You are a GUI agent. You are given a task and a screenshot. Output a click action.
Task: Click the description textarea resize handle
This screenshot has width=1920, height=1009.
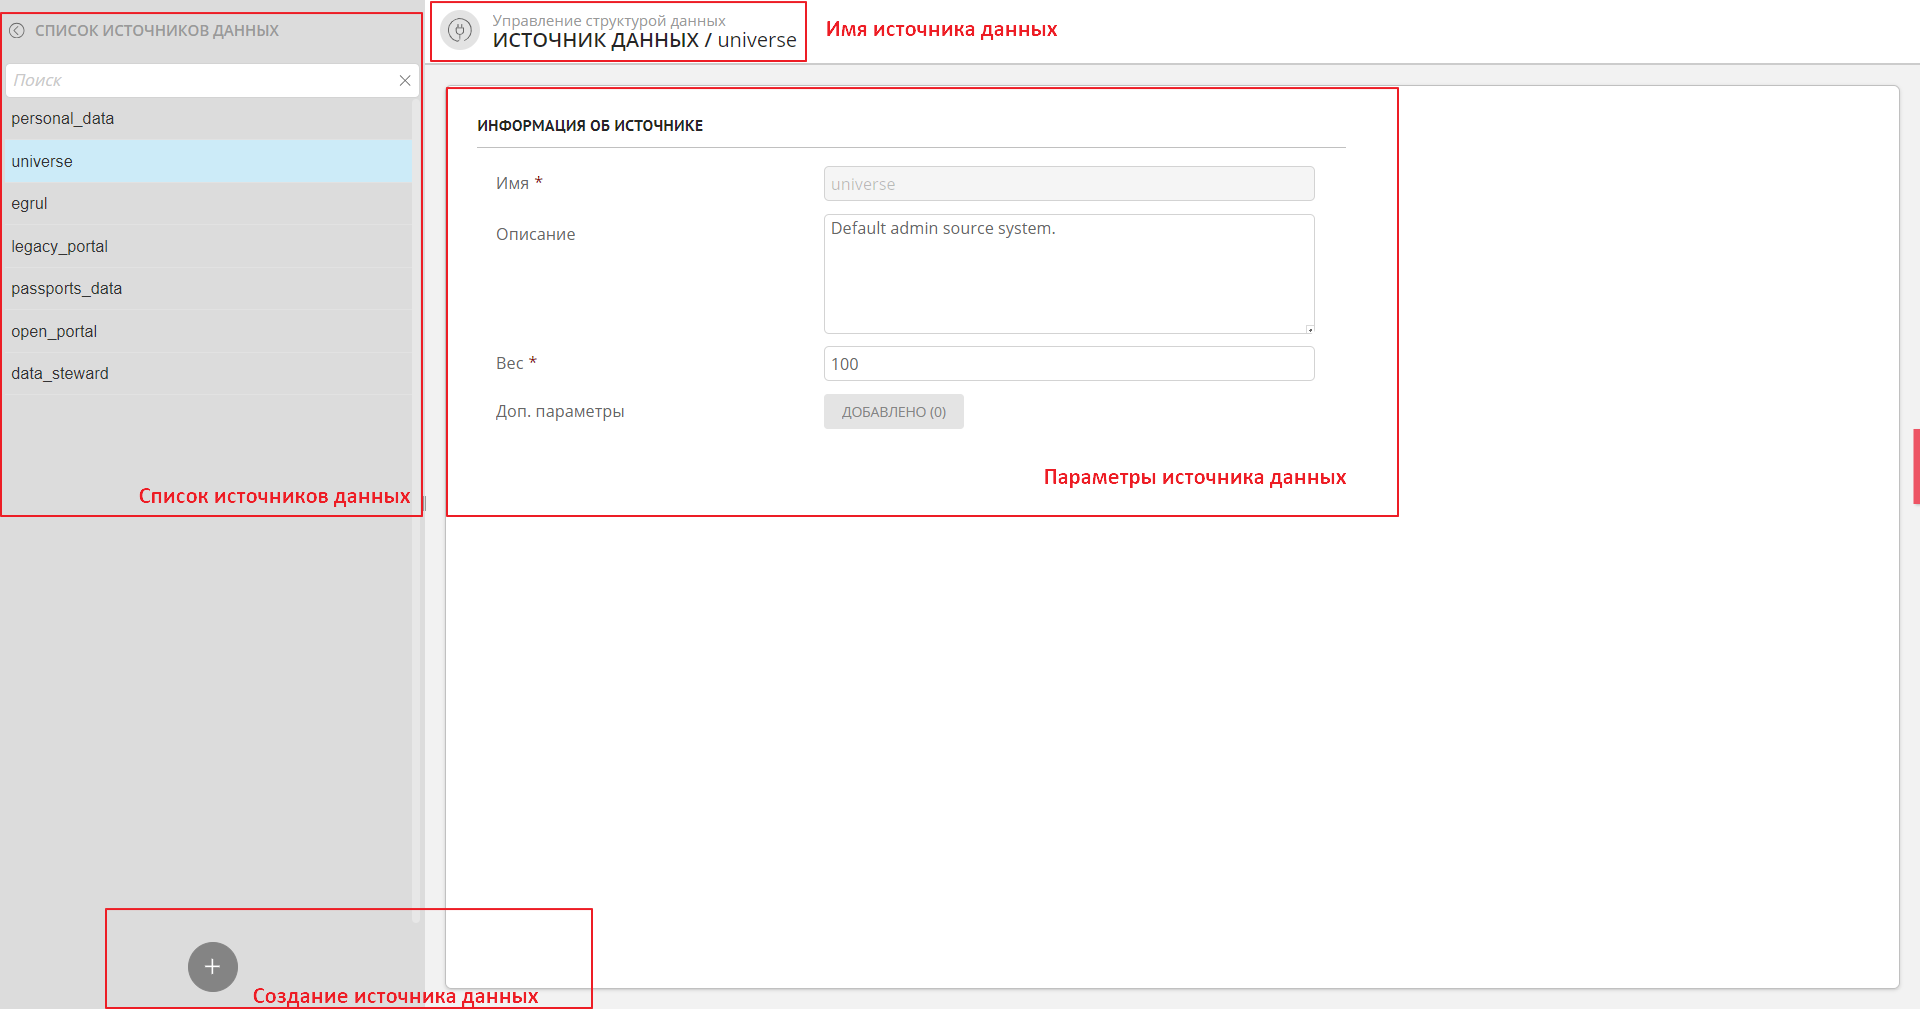tap(1309, 329)
